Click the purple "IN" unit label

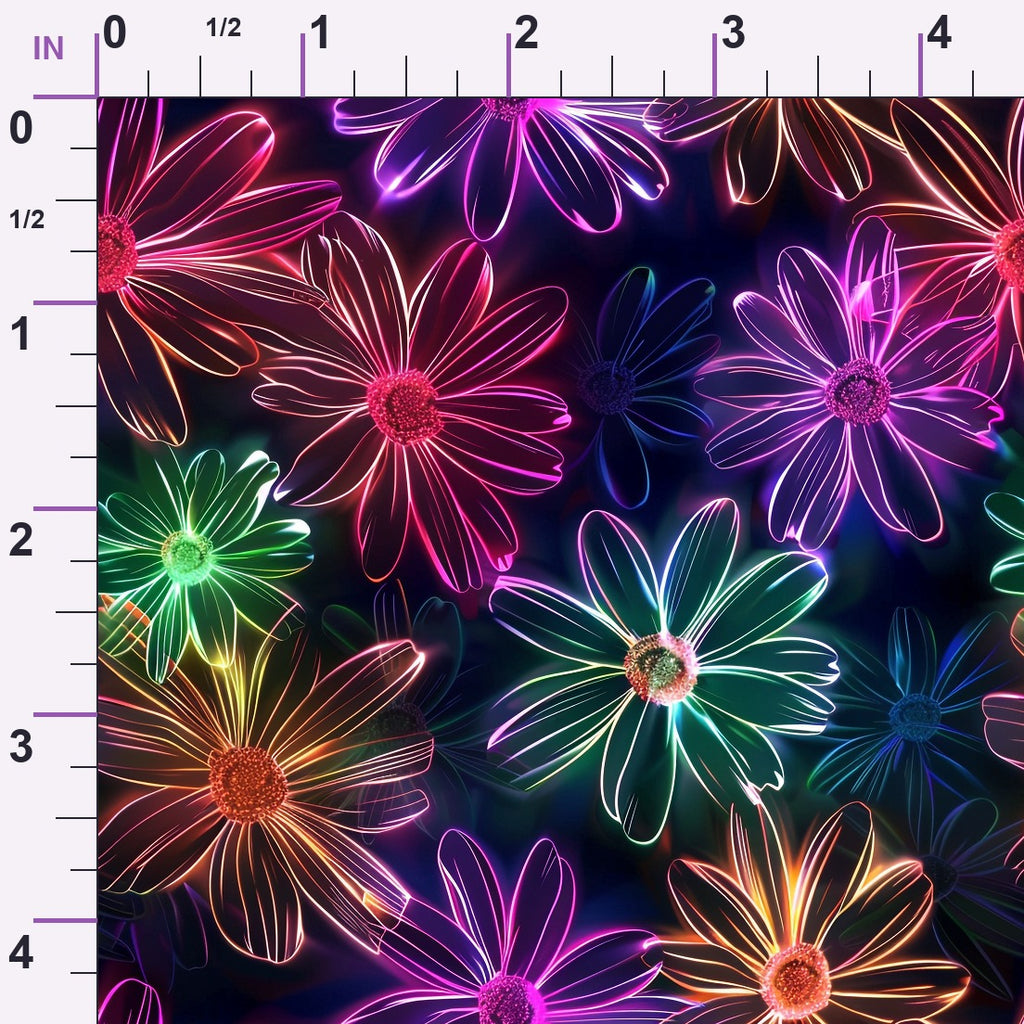(x=48, y=48)
